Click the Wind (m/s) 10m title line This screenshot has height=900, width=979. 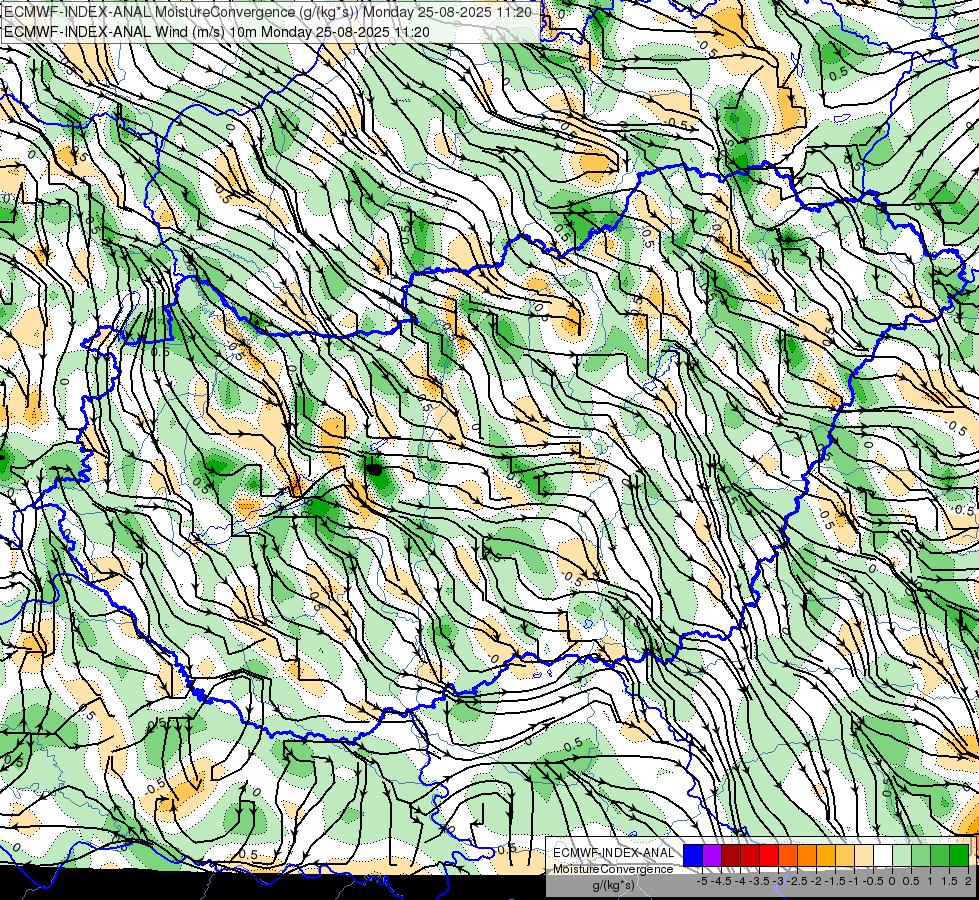(217, 32)
